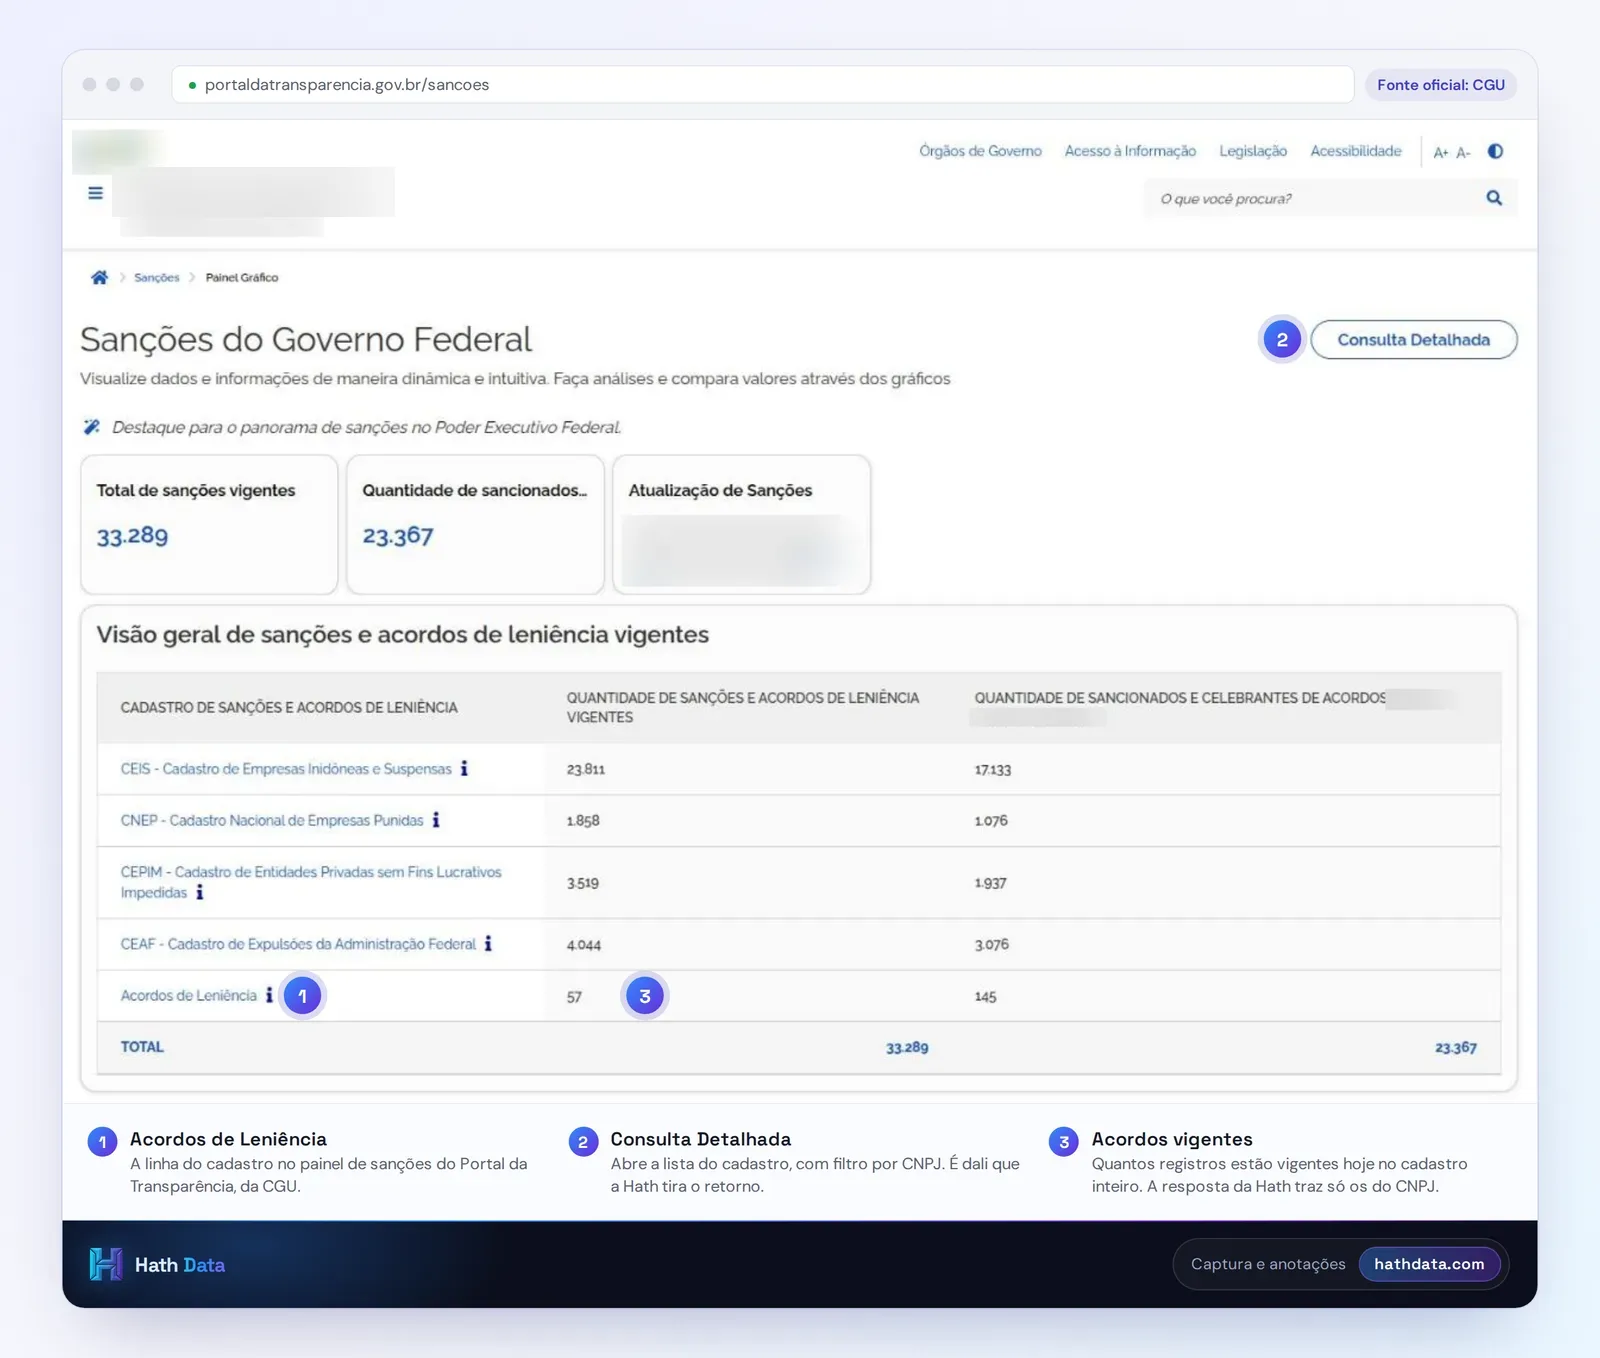Click the home breadcrumb icon
Screen dimensions: 1600x1358
99,278
